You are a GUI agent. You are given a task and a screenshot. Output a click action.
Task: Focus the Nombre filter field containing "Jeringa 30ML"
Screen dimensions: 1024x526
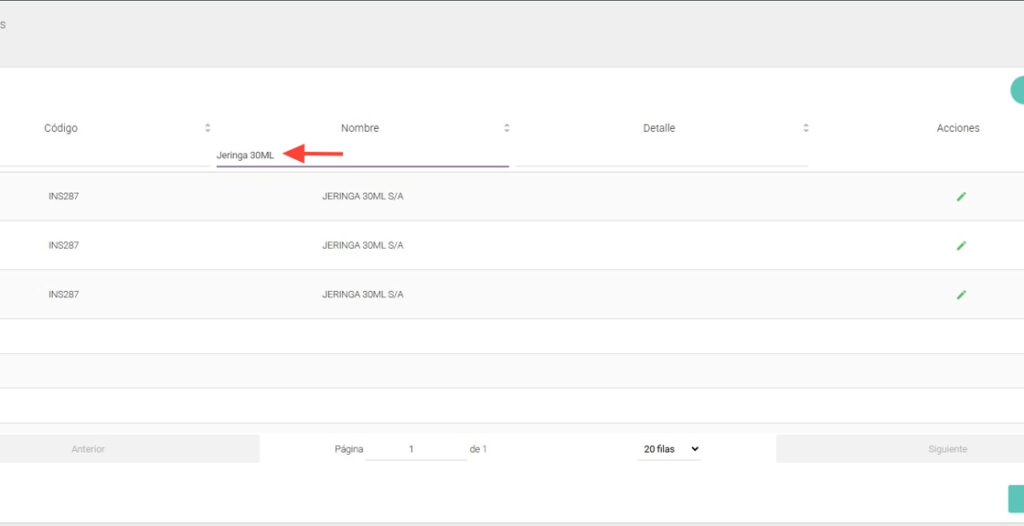[362, 155]
